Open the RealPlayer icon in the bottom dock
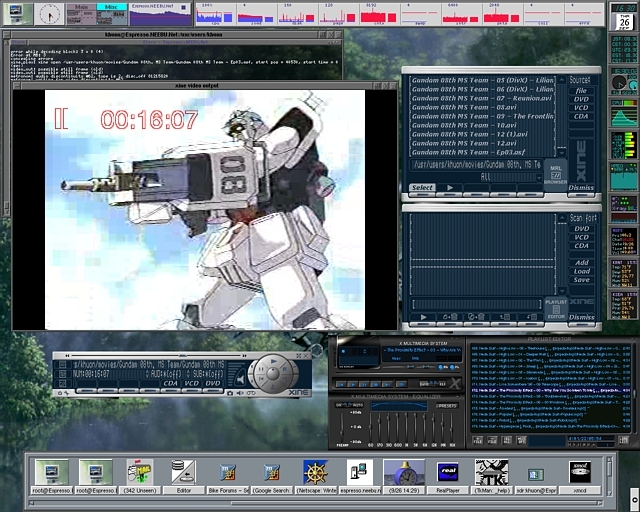This screenshot has height=512, width=640. coord(448,476)
